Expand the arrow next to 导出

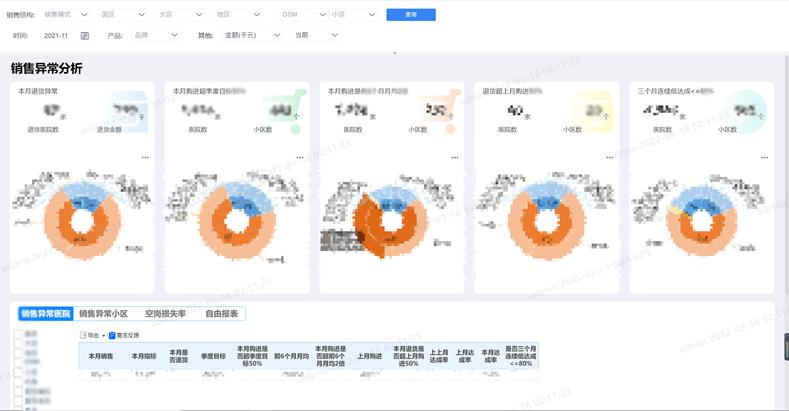[x=104, y=336]
